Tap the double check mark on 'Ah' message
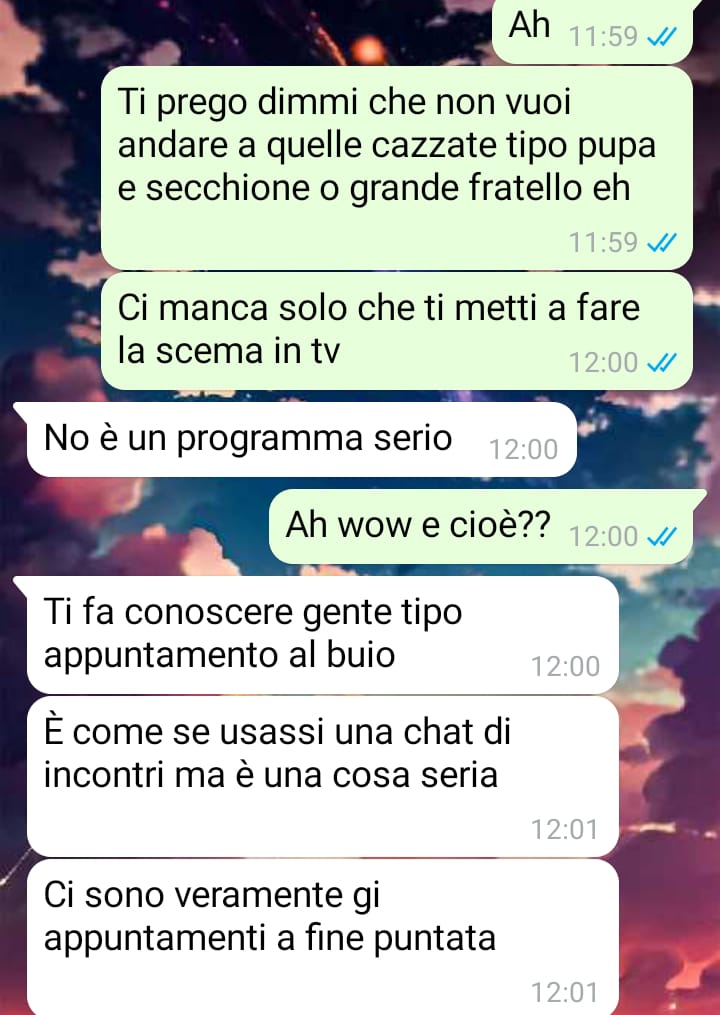The height and width of the screenshot is (1015, 720). coord(662,37)
